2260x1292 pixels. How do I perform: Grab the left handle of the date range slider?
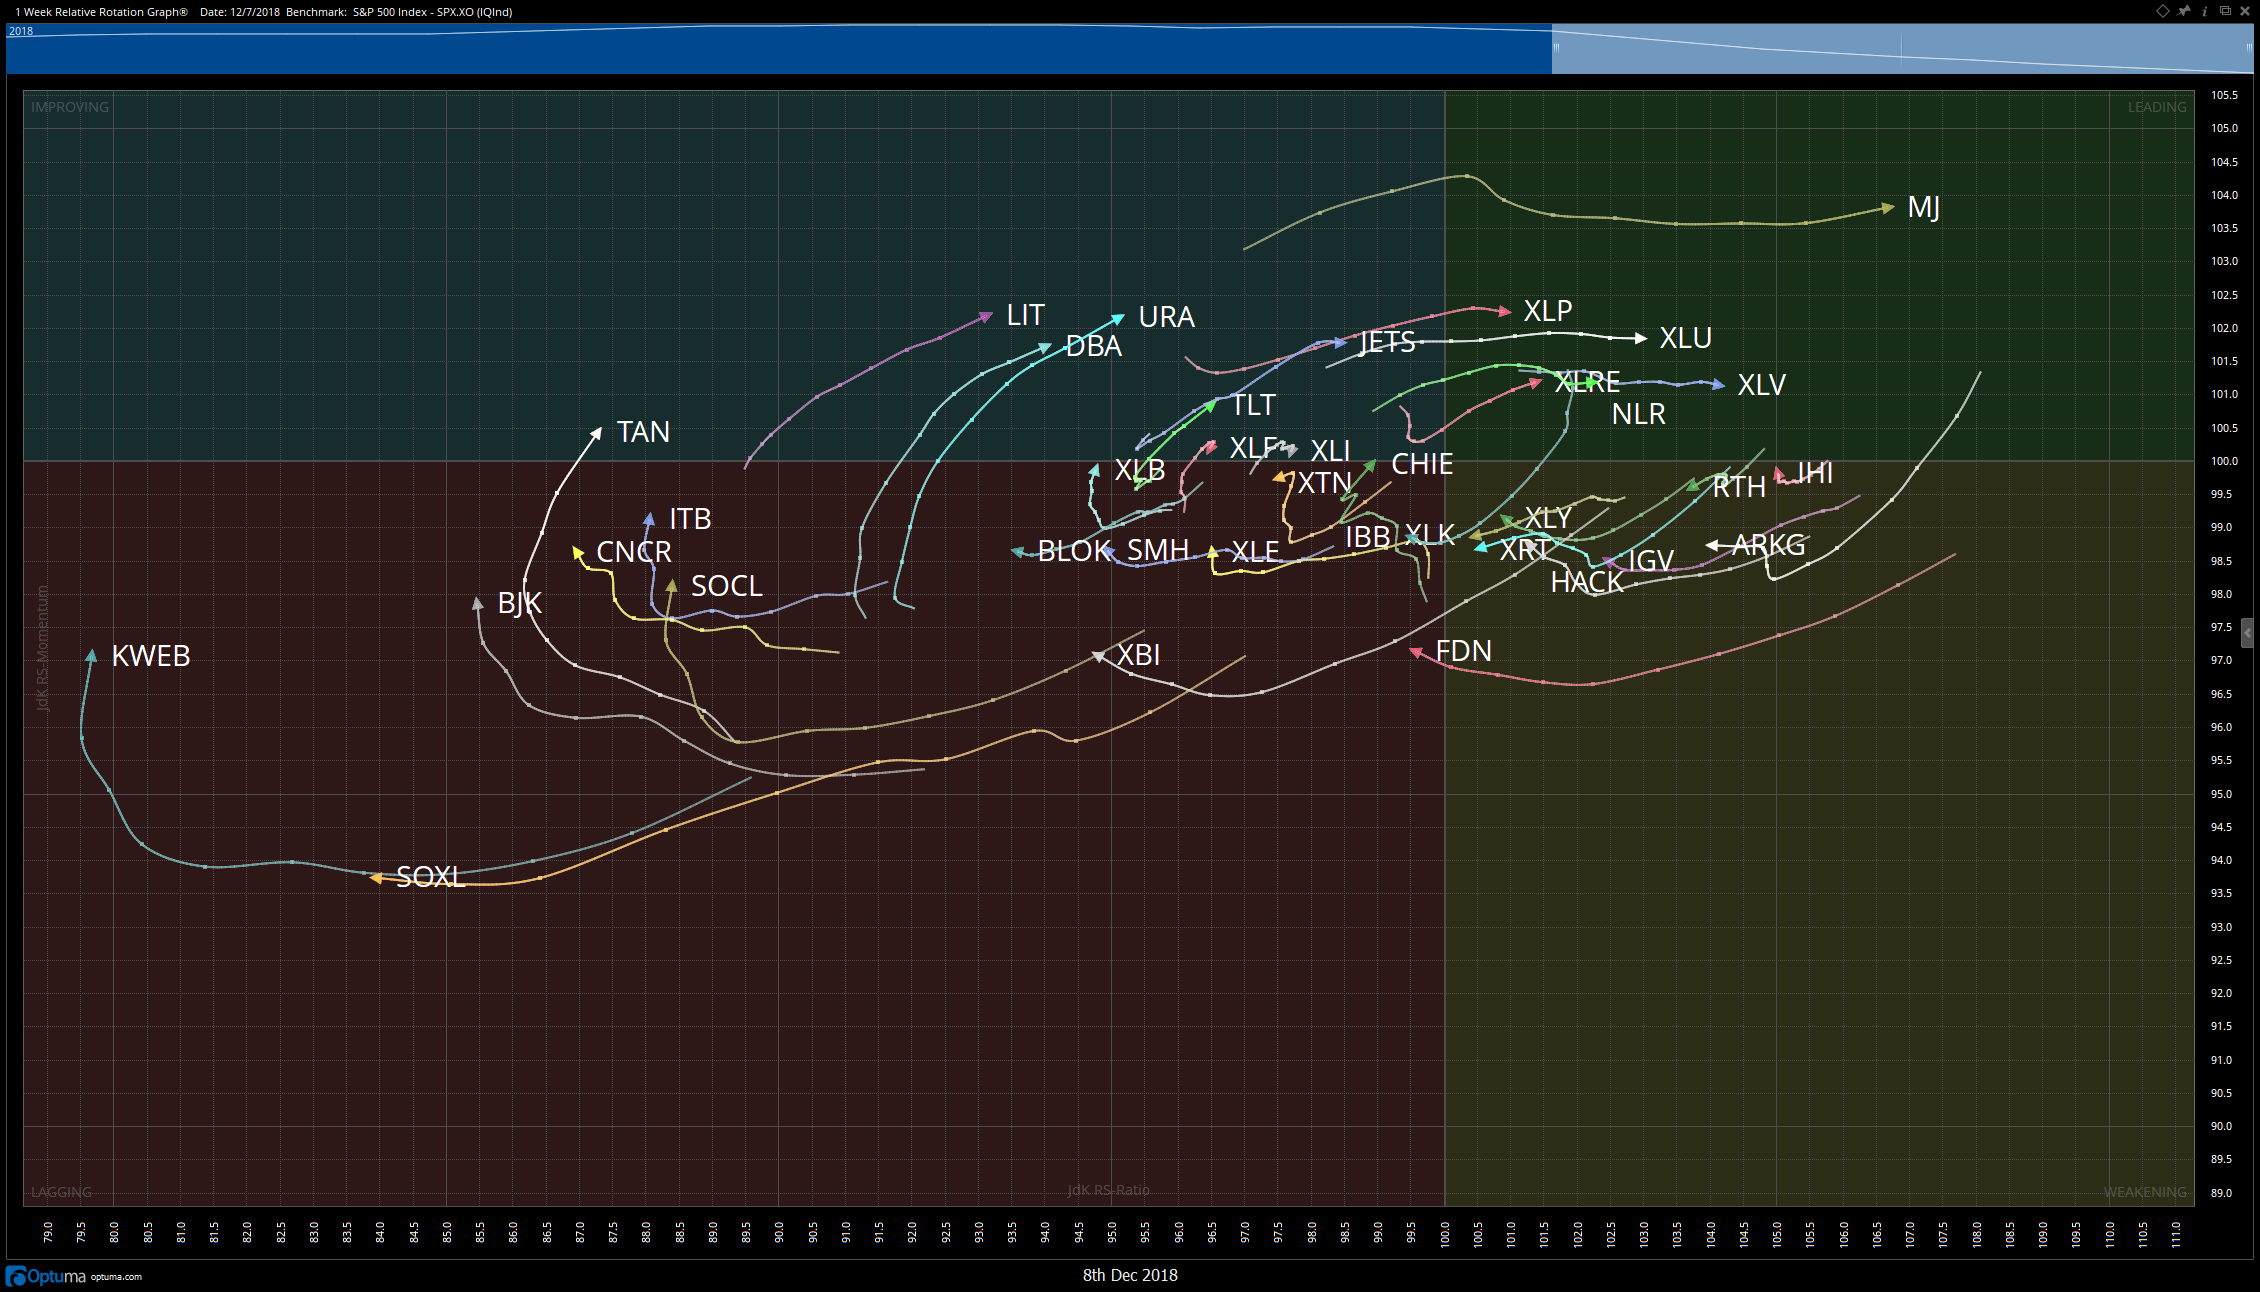[x=1556, y=47]
